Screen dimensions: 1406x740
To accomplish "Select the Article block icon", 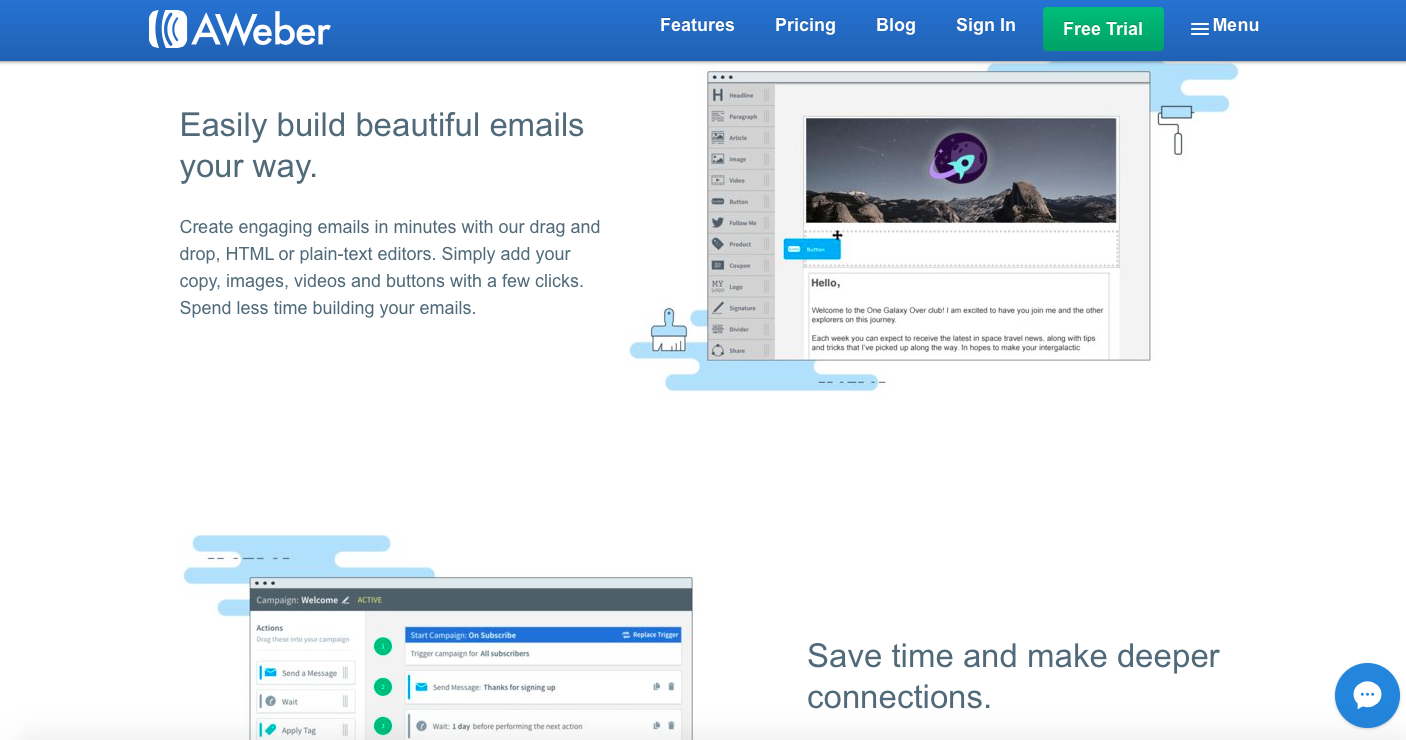I will pos(717,137).
